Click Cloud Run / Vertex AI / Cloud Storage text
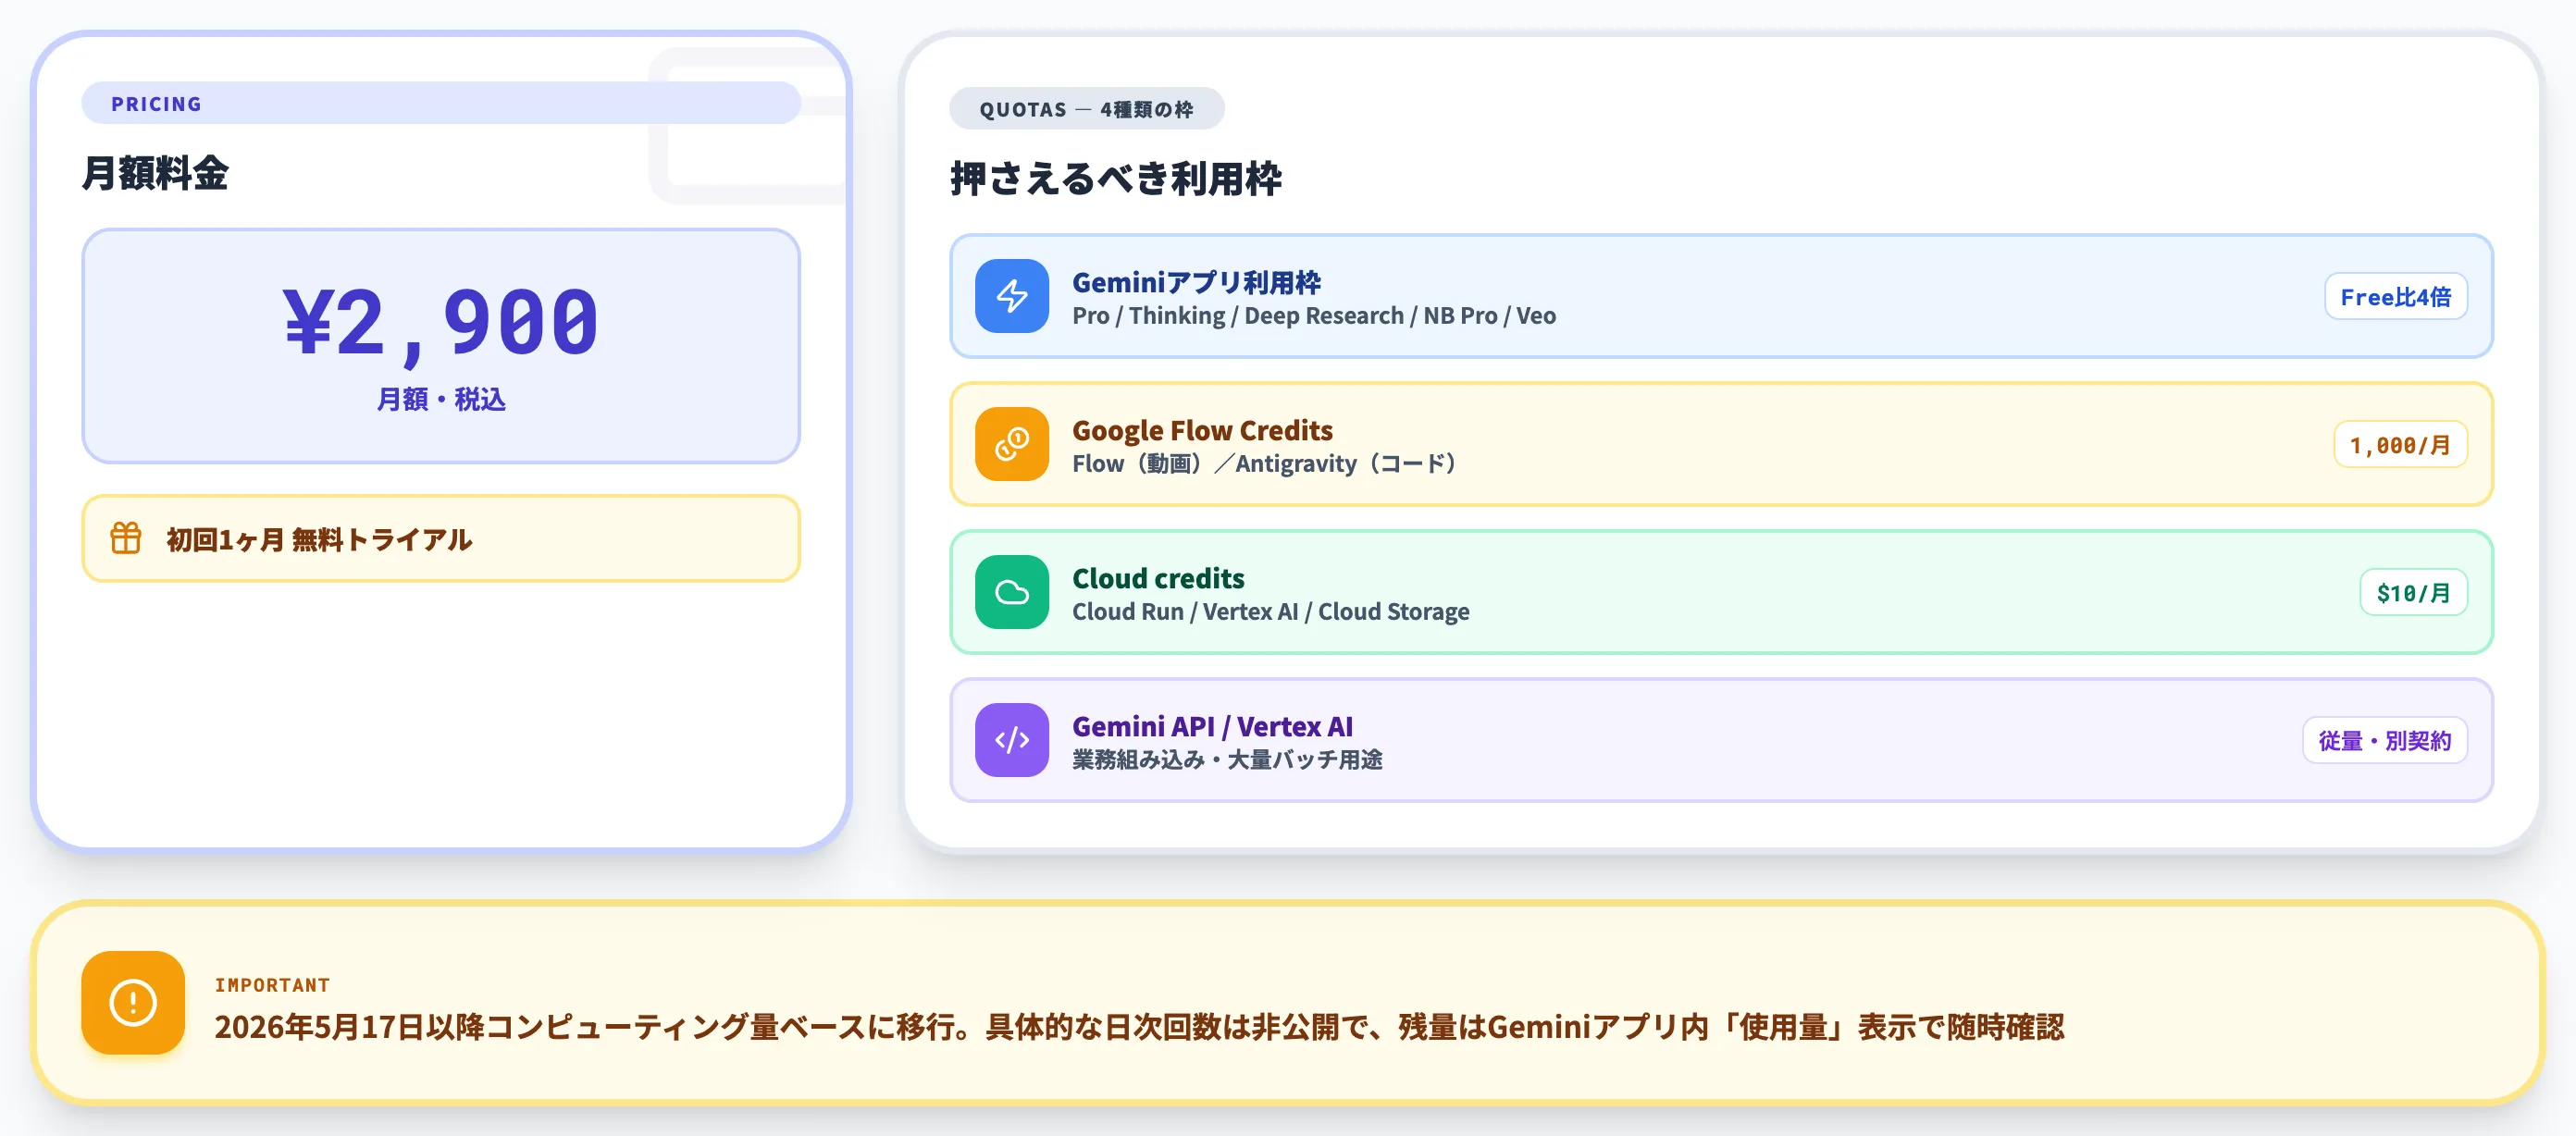2576x1136 pixels. pyautogui.click(x=1270, y=612)
